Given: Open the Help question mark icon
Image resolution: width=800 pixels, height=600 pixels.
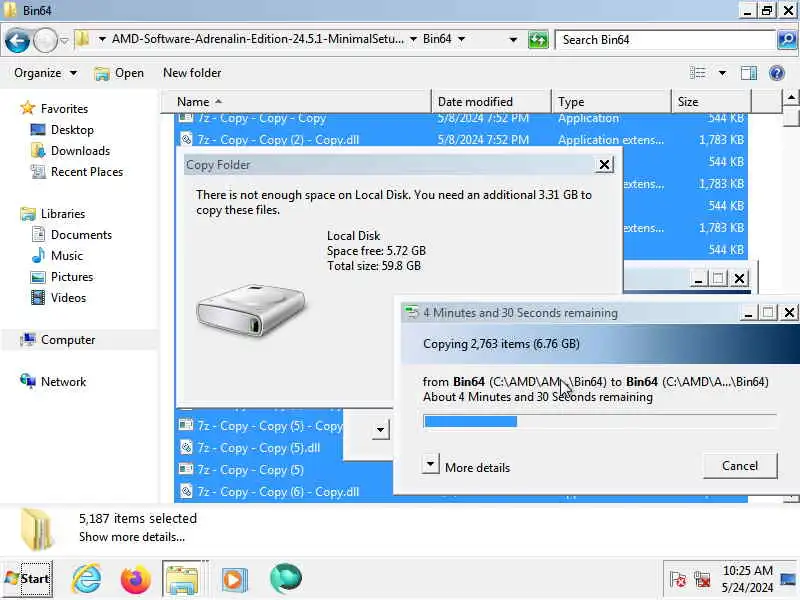Looking at the screenshot, I should [x=777, y=73].
